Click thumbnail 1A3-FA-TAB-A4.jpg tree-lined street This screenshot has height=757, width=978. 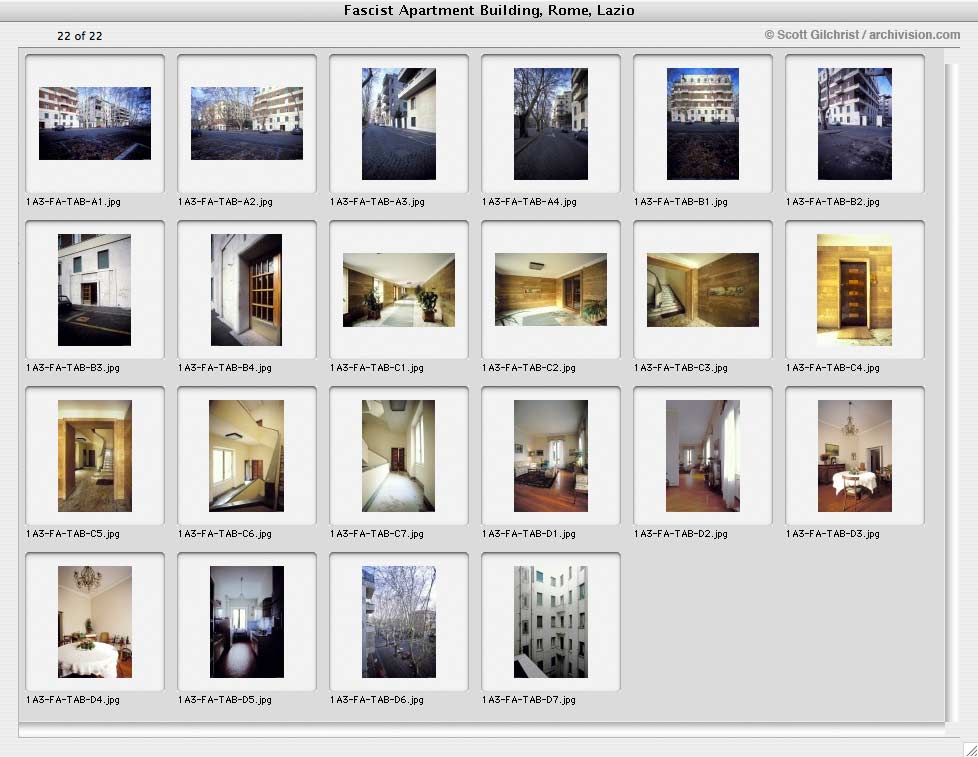coord(551,124)
